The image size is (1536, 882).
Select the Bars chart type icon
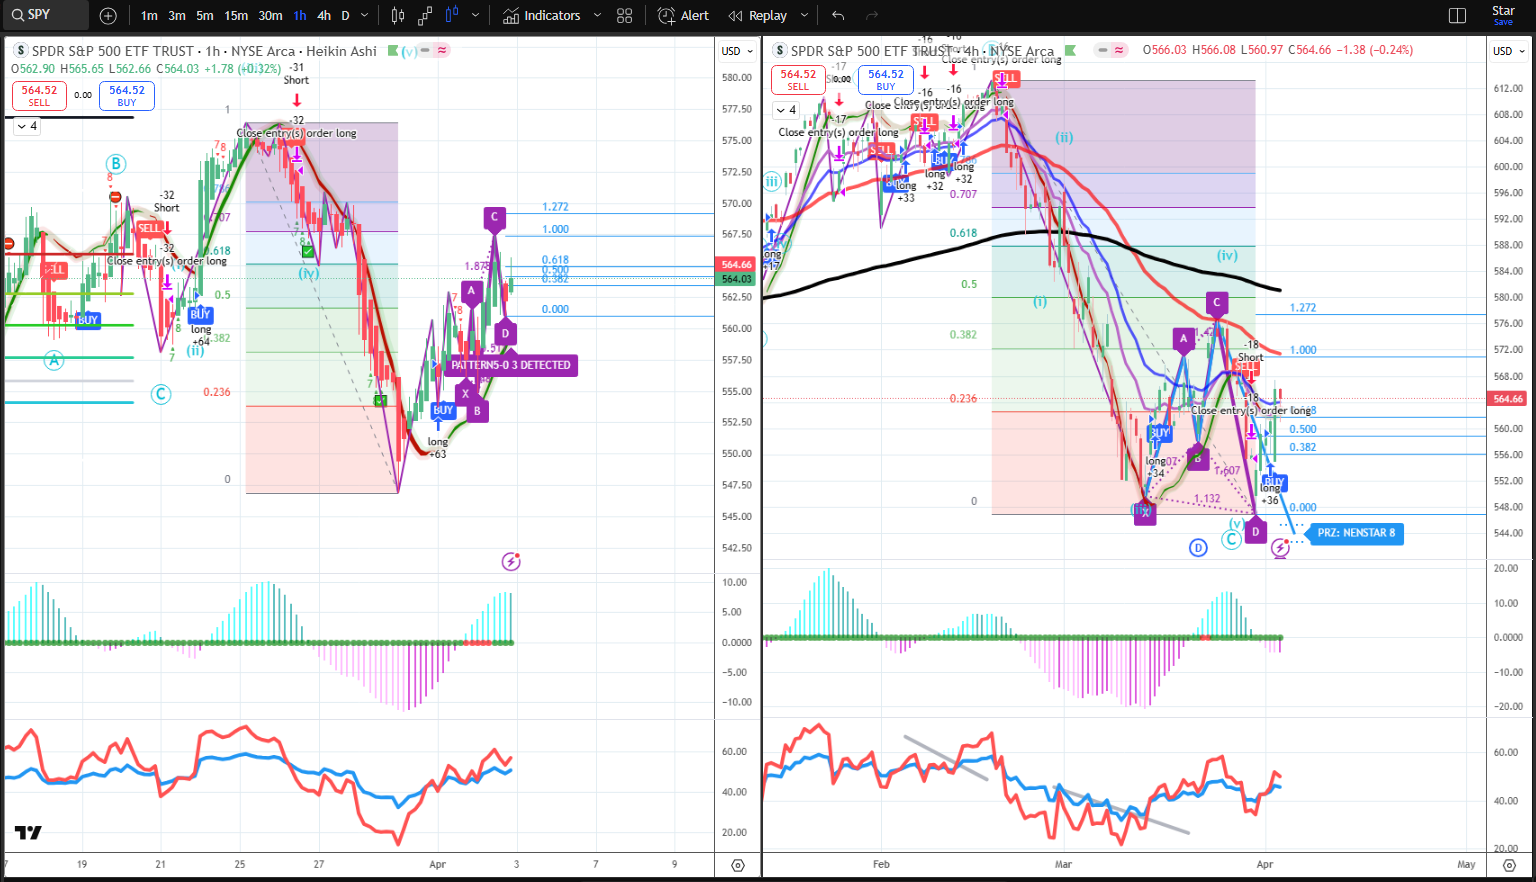398,16
